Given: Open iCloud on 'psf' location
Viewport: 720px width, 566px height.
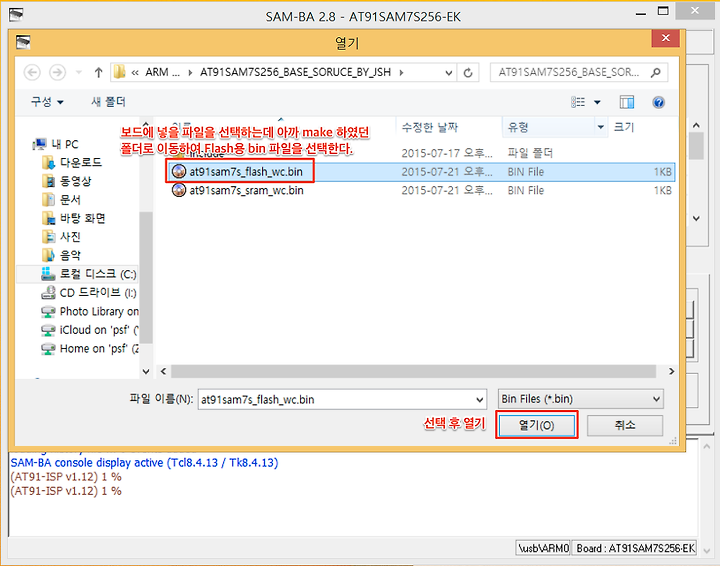Looking at the screenshot, I should click(x=90, y=330).
